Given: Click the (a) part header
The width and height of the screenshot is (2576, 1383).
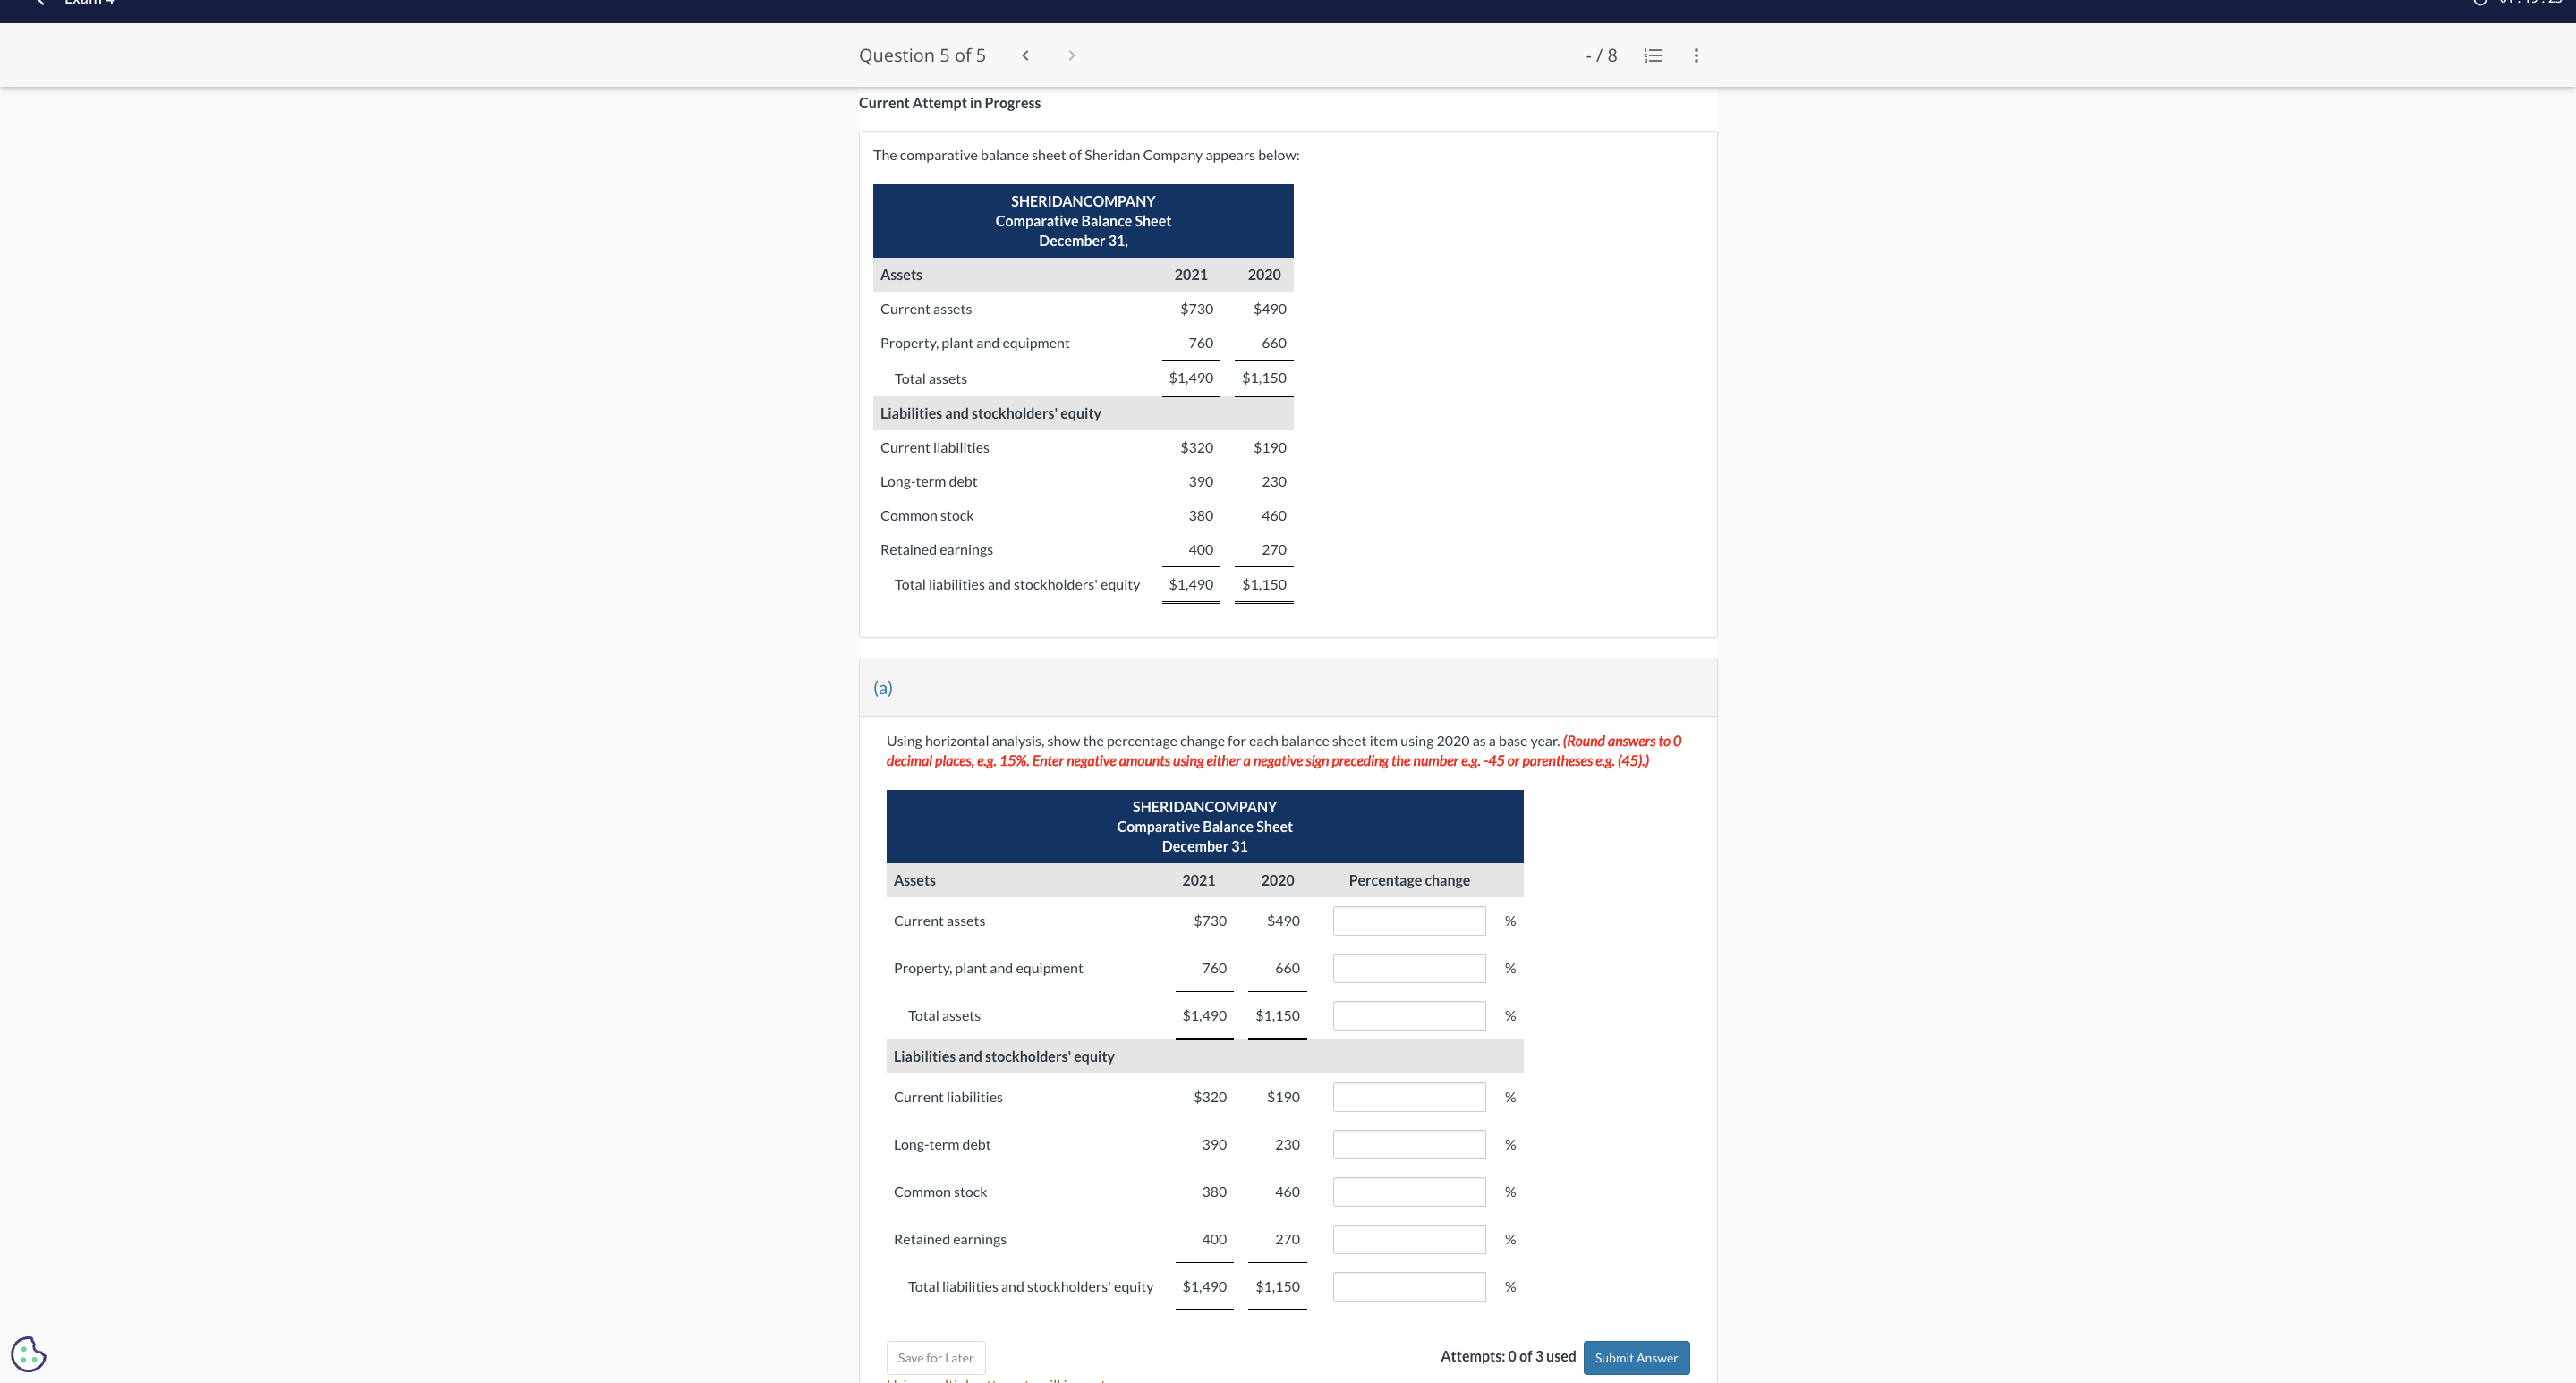Looking at the screenshot, I should click(883, 687).
